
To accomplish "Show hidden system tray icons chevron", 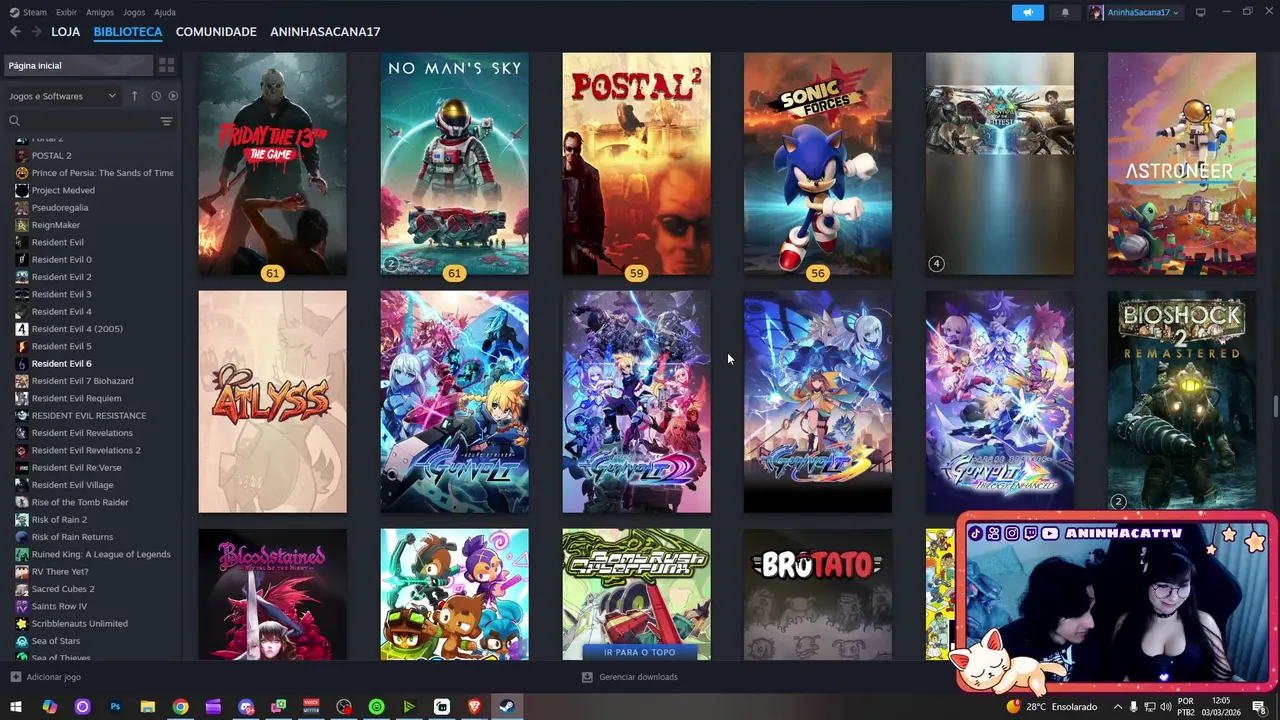I will pyautogui.click(x=1118, y=707).
